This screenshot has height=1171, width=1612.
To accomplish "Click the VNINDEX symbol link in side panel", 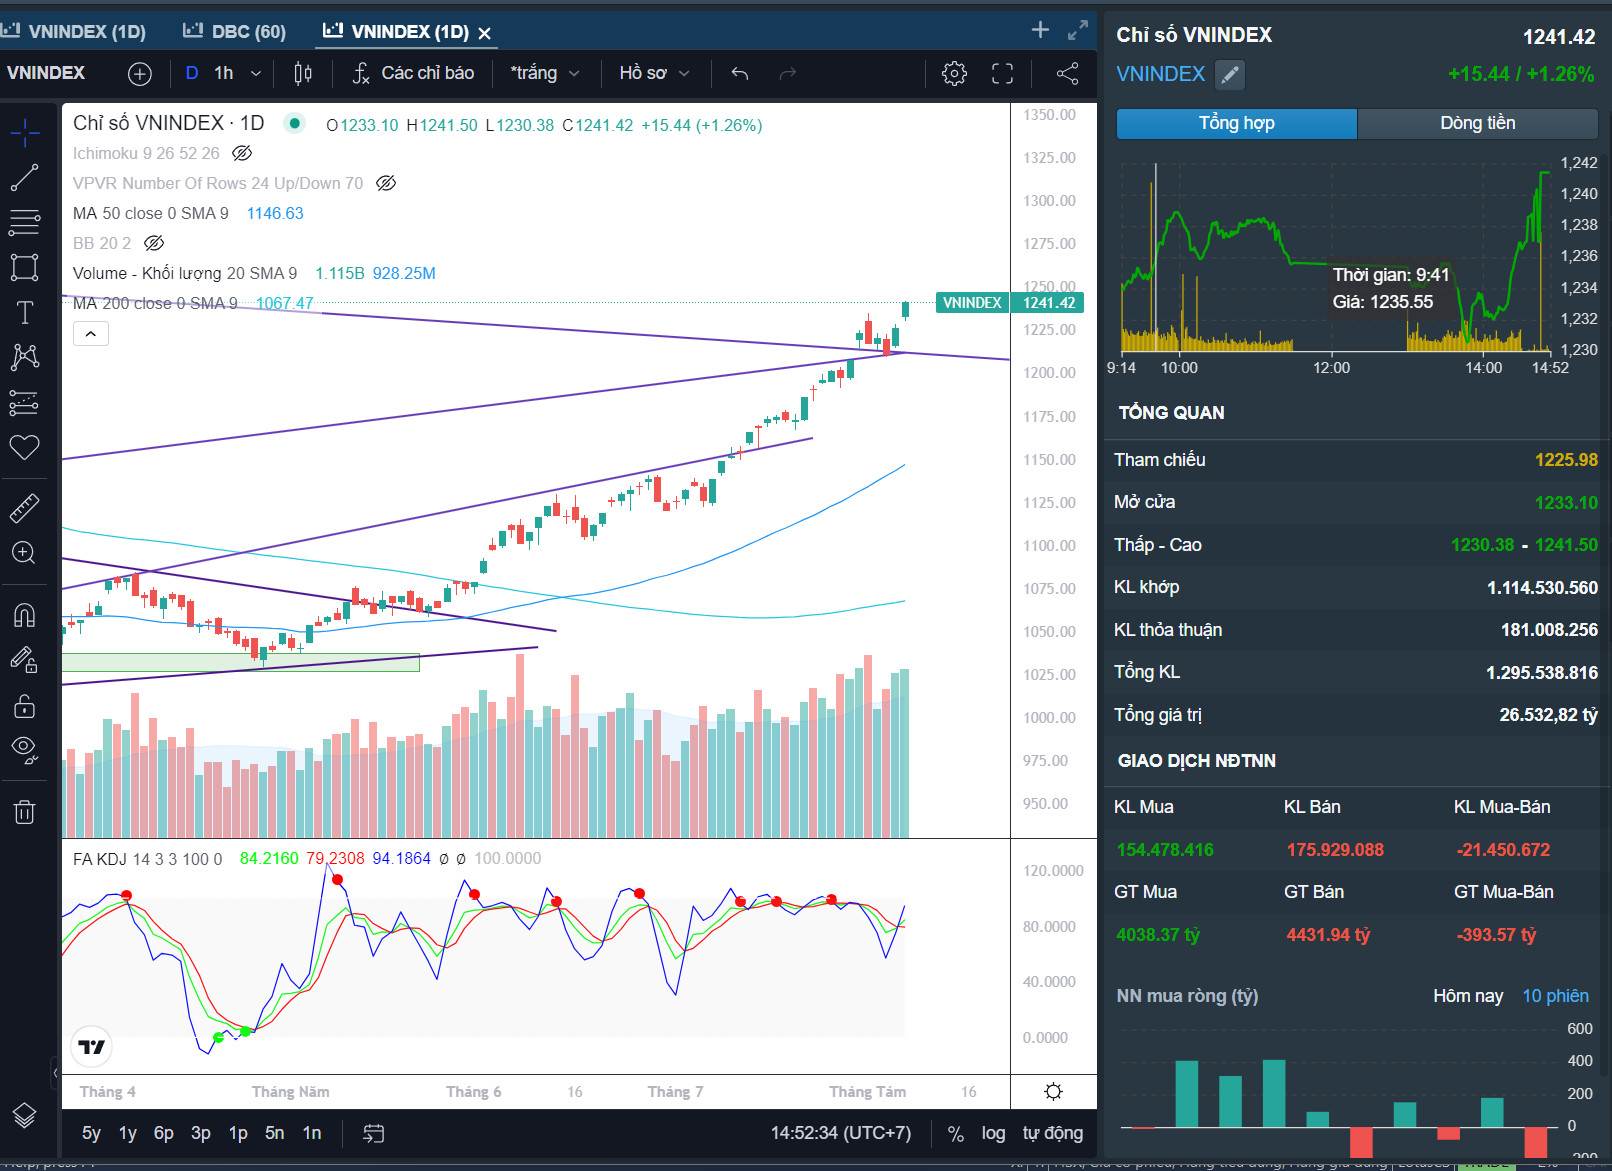I will pos(1160,74).
